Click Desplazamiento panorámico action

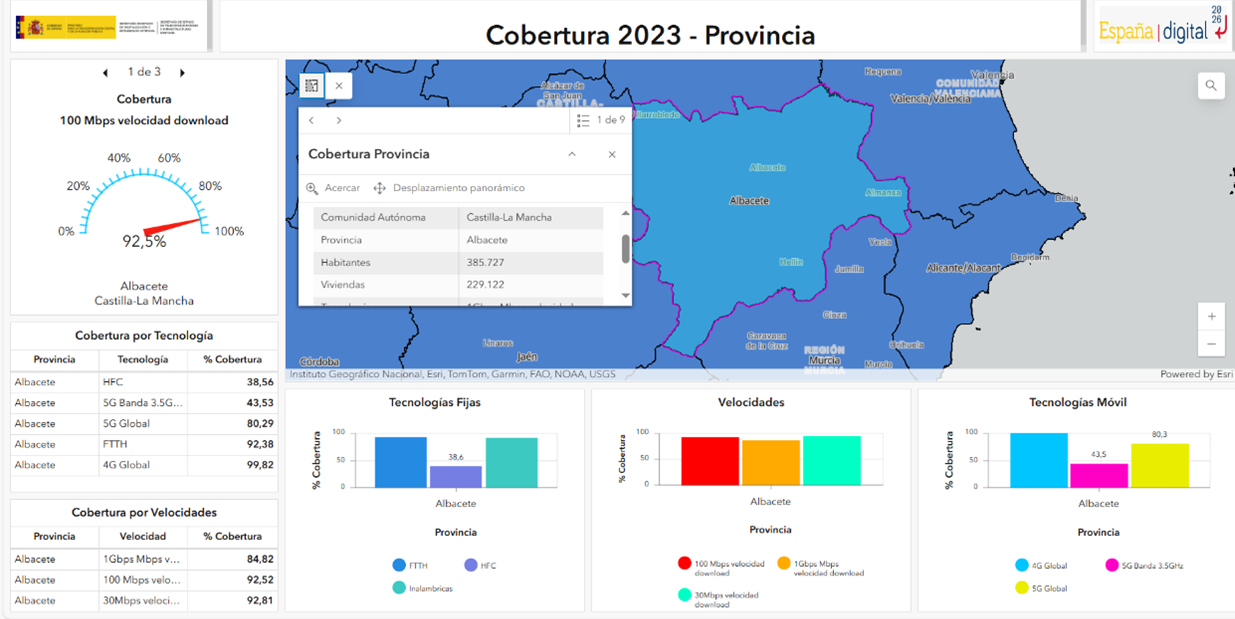click(449, 188)
